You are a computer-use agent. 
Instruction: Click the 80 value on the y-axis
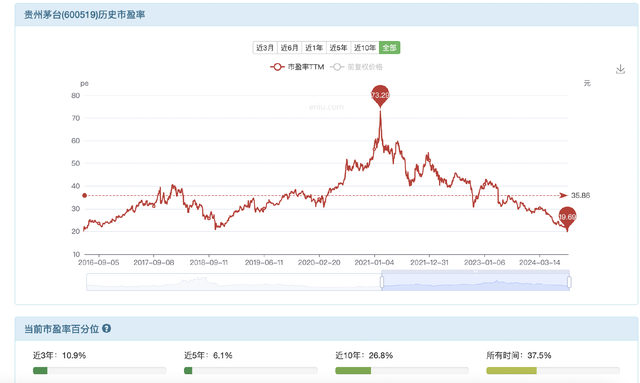[76, 96]
